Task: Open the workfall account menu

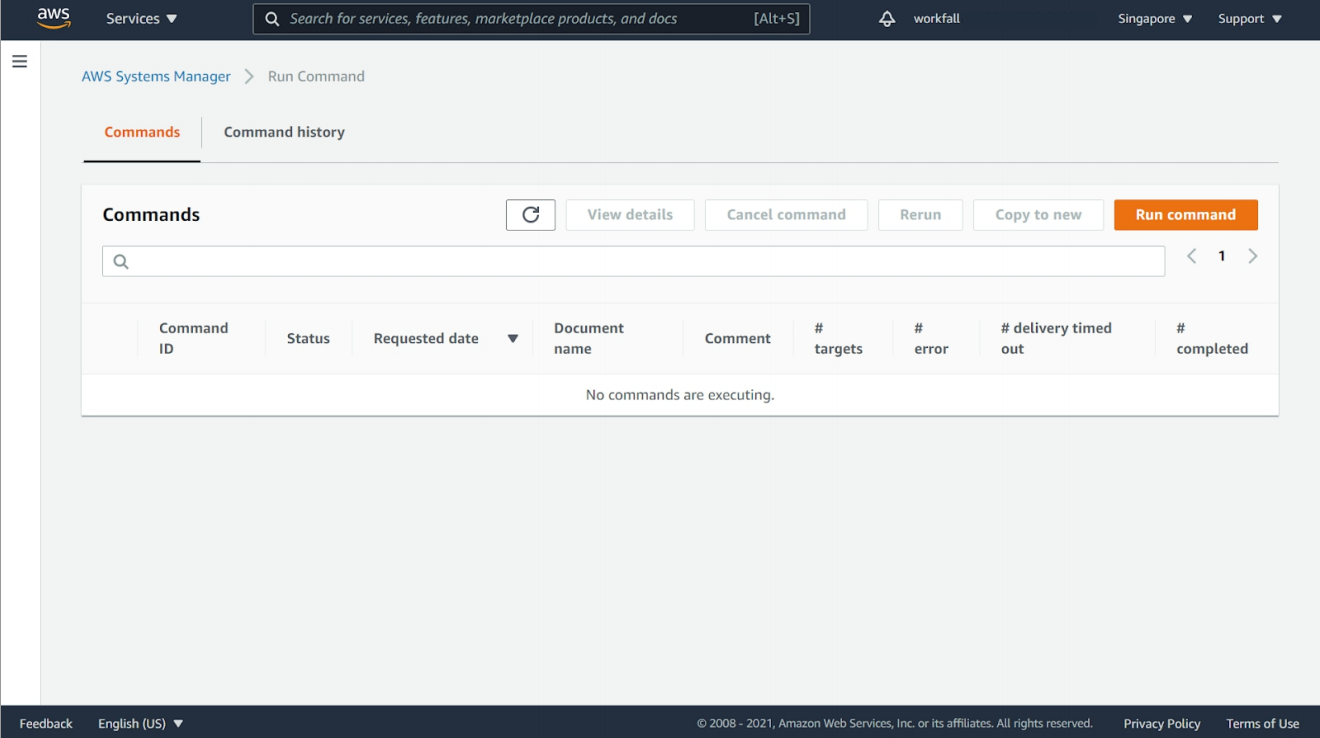Action: pos(937,19)
